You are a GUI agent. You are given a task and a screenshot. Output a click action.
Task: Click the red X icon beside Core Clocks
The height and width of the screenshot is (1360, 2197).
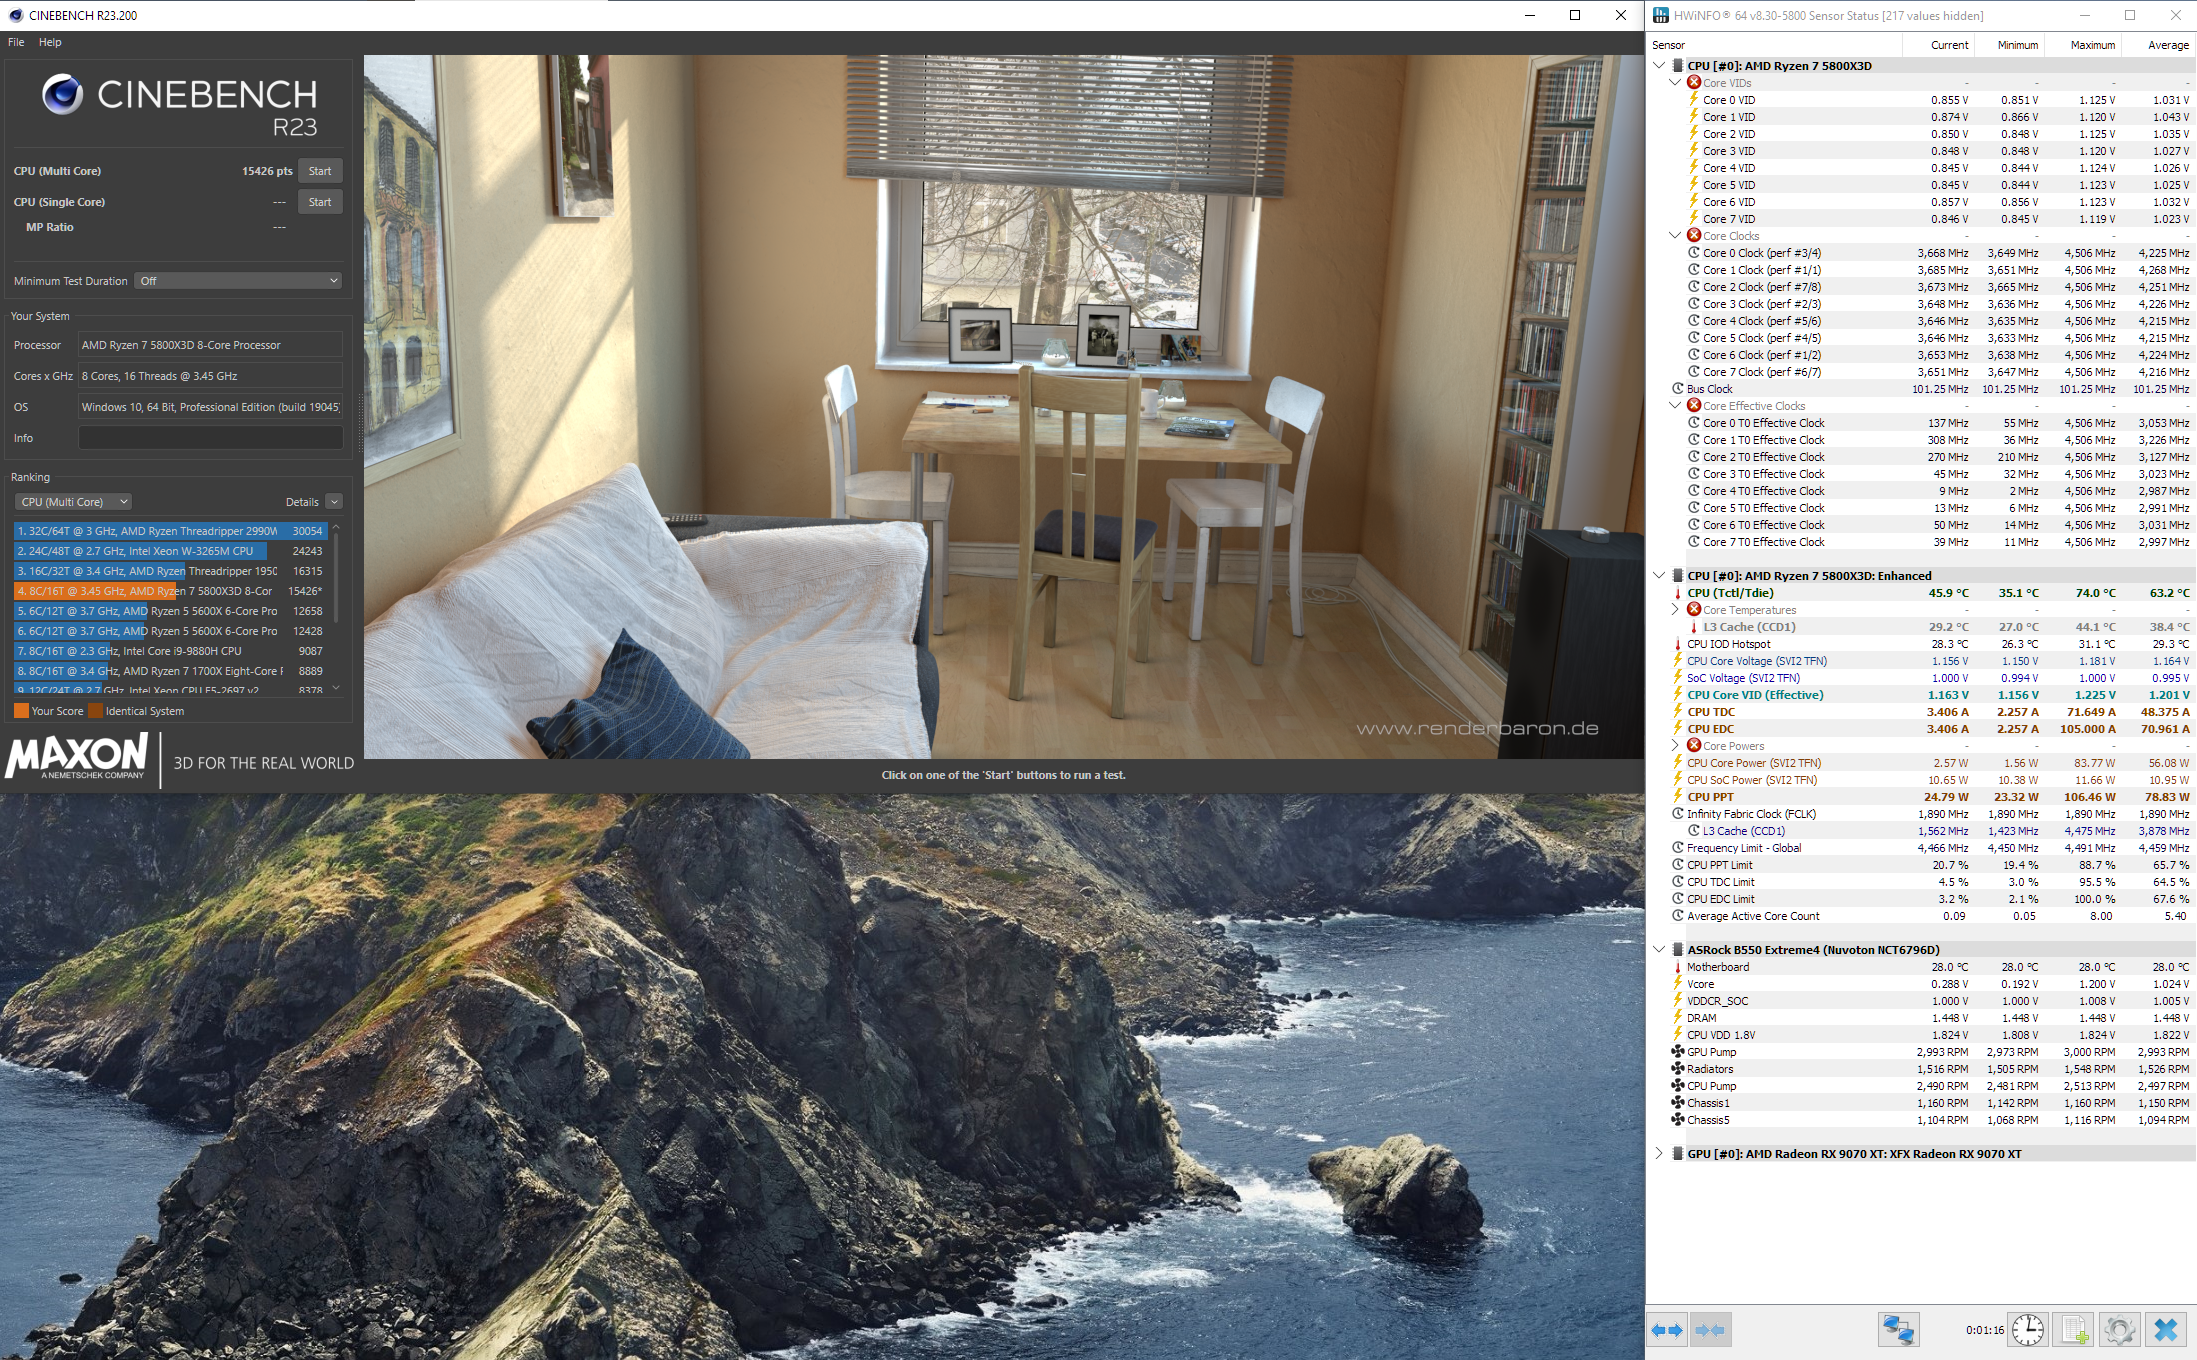point(1694,236)
